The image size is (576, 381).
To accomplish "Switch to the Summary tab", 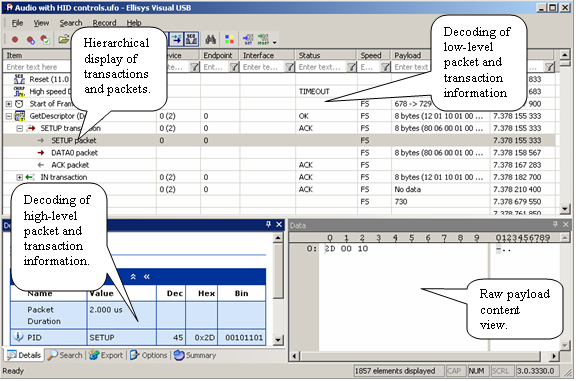I will tap(195, 355).
